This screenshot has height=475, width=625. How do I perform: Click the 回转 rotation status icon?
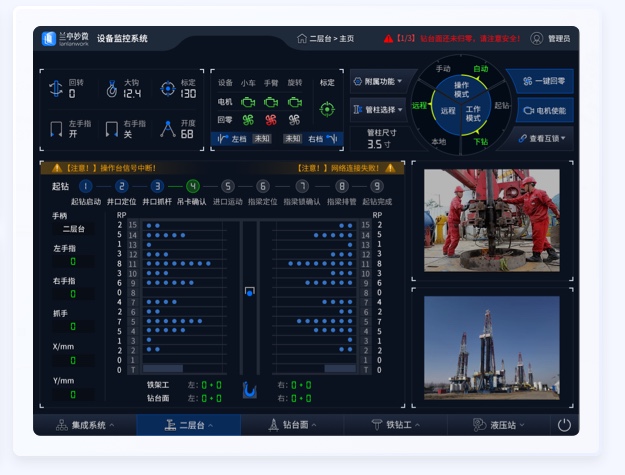click(x=56, y=89)
